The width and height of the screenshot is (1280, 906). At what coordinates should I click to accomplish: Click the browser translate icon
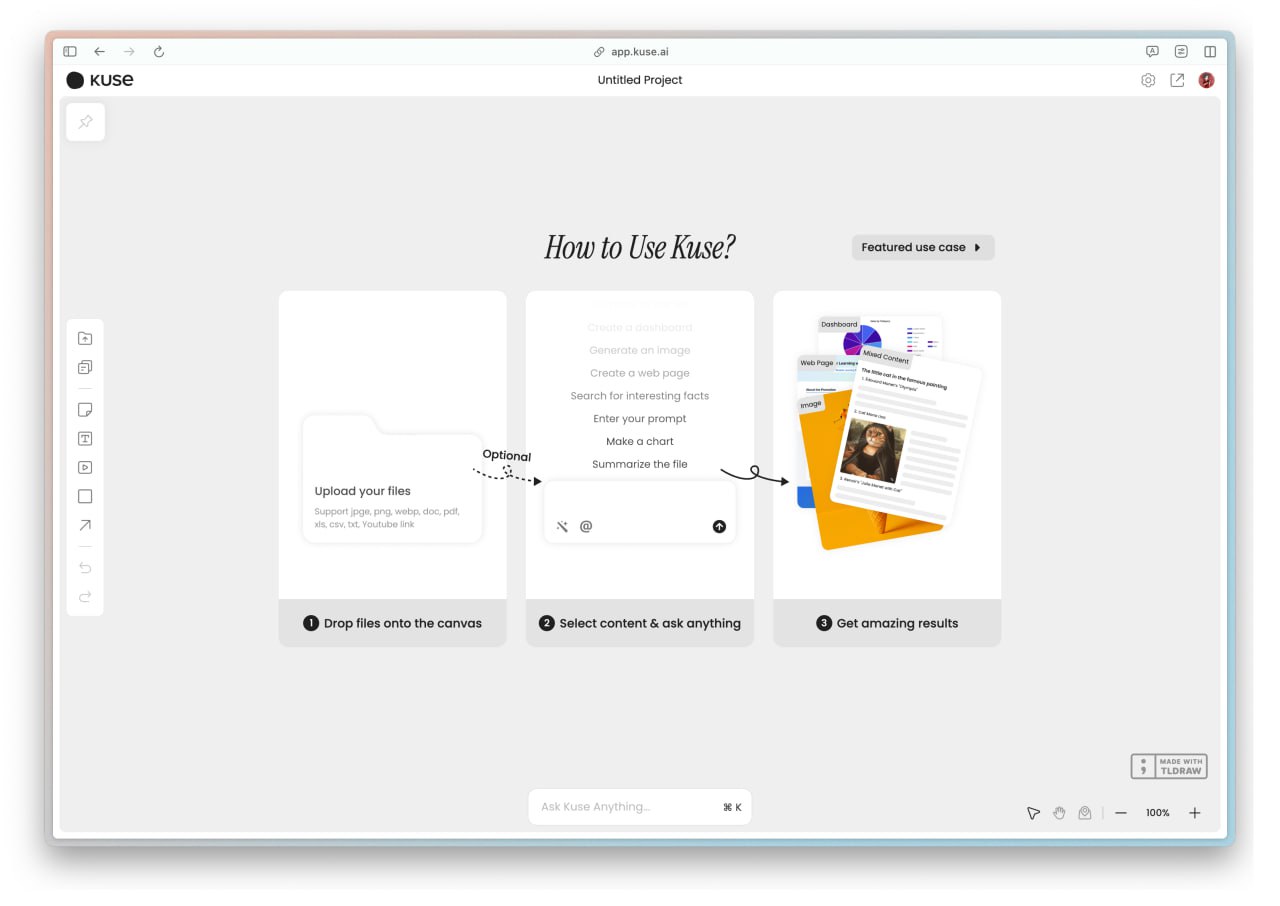click(x=1152, y=52)
